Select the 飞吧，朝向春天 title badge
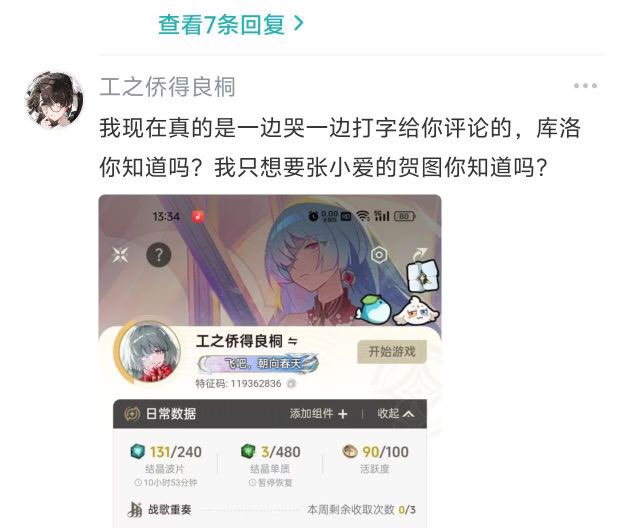The image size is (630, 528). (258, 363)
